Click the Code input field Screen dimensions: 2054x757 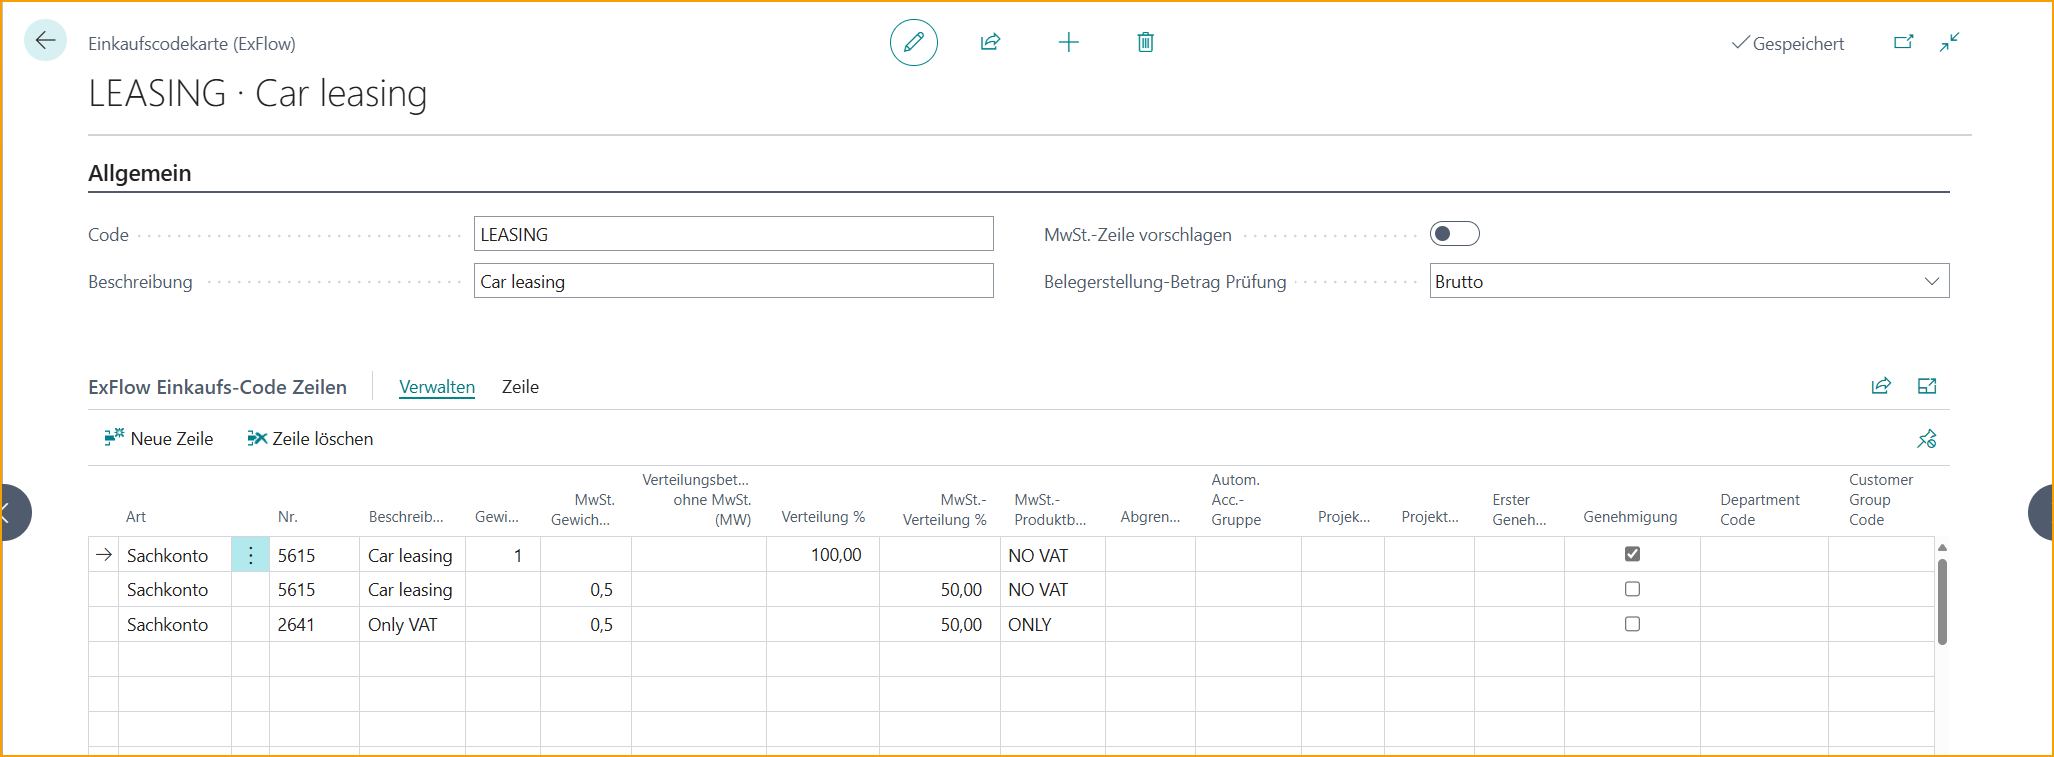point(733,234)
